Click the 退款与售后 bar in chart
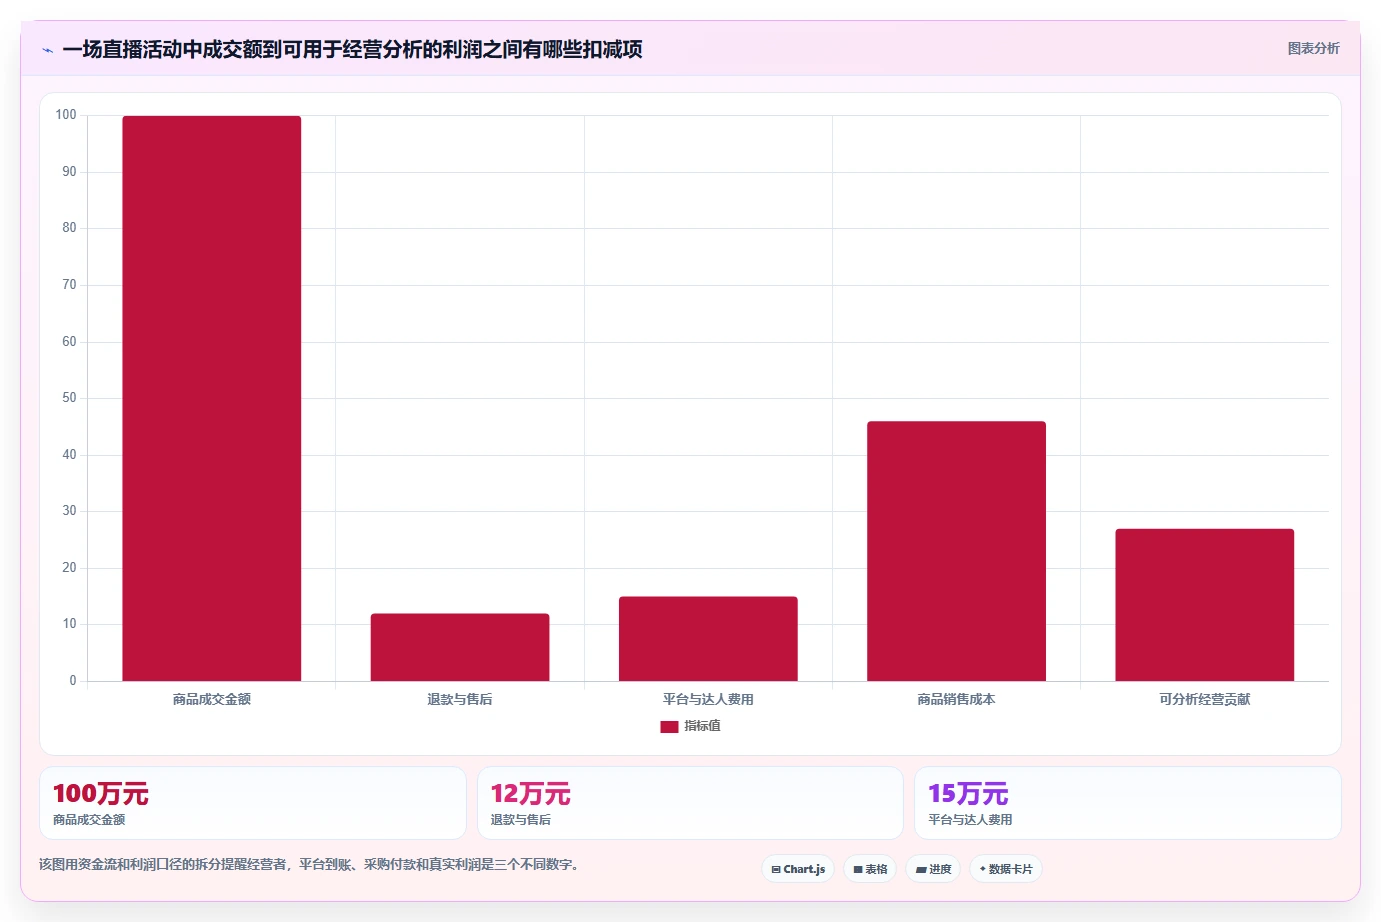The width and height of the screenshot is (1381, 922). tap(460, 647)
